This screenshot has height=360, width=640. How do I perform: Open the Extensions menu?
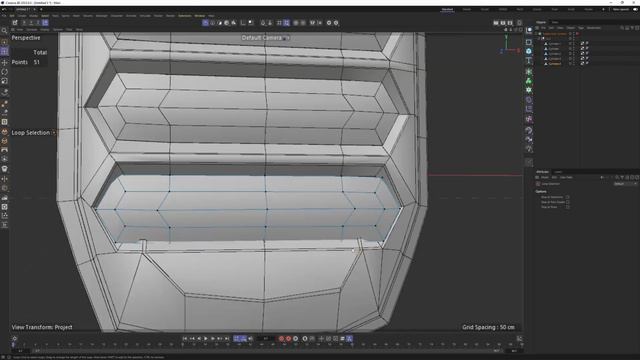pos(184,16)
